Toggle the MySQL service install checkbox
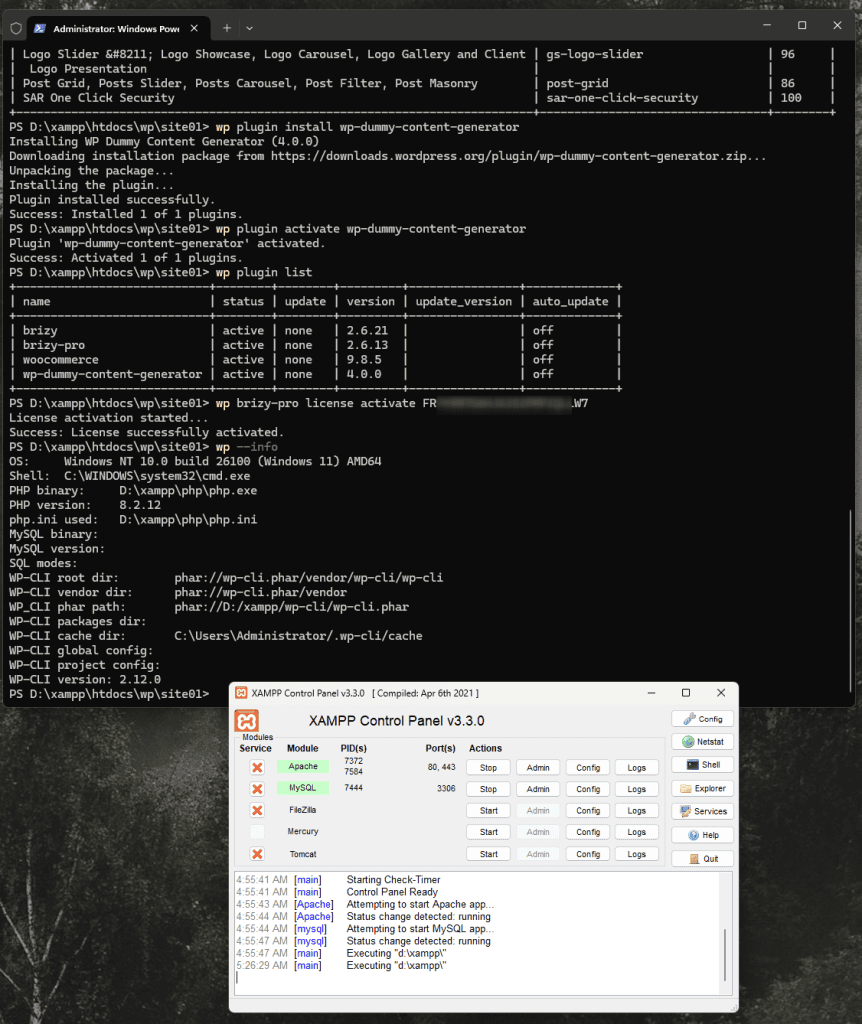The height and width of the screenshot is (1024, 862). click(x=257, y=789)
